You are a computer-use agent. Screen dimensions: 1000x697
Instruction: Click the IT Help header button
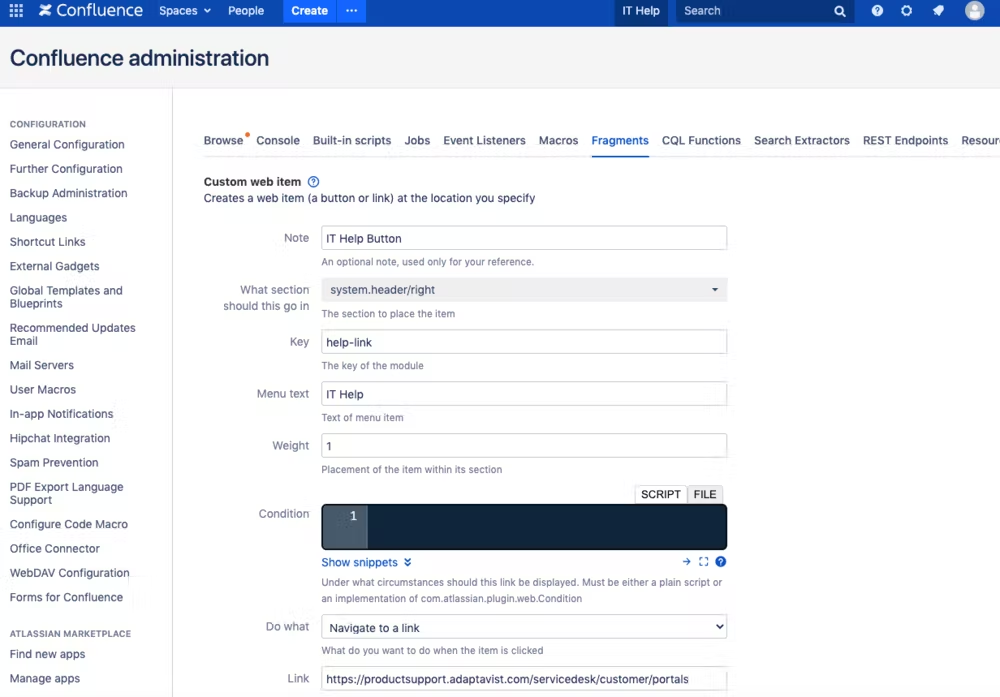coord(640,11)
